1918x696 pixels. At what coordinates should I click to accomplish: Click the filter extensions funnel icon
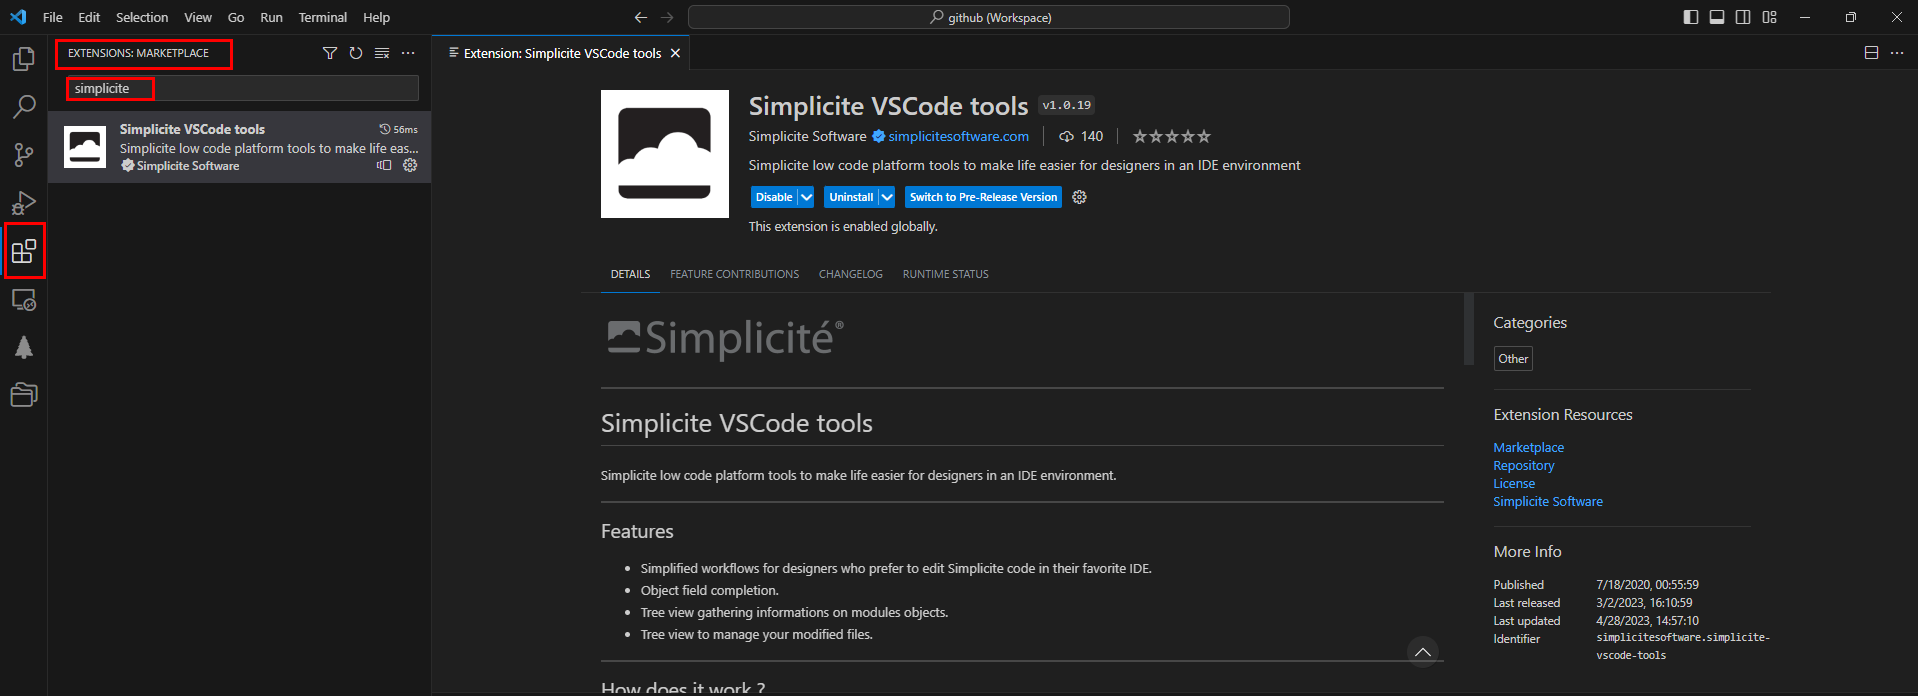coord(330,53)
